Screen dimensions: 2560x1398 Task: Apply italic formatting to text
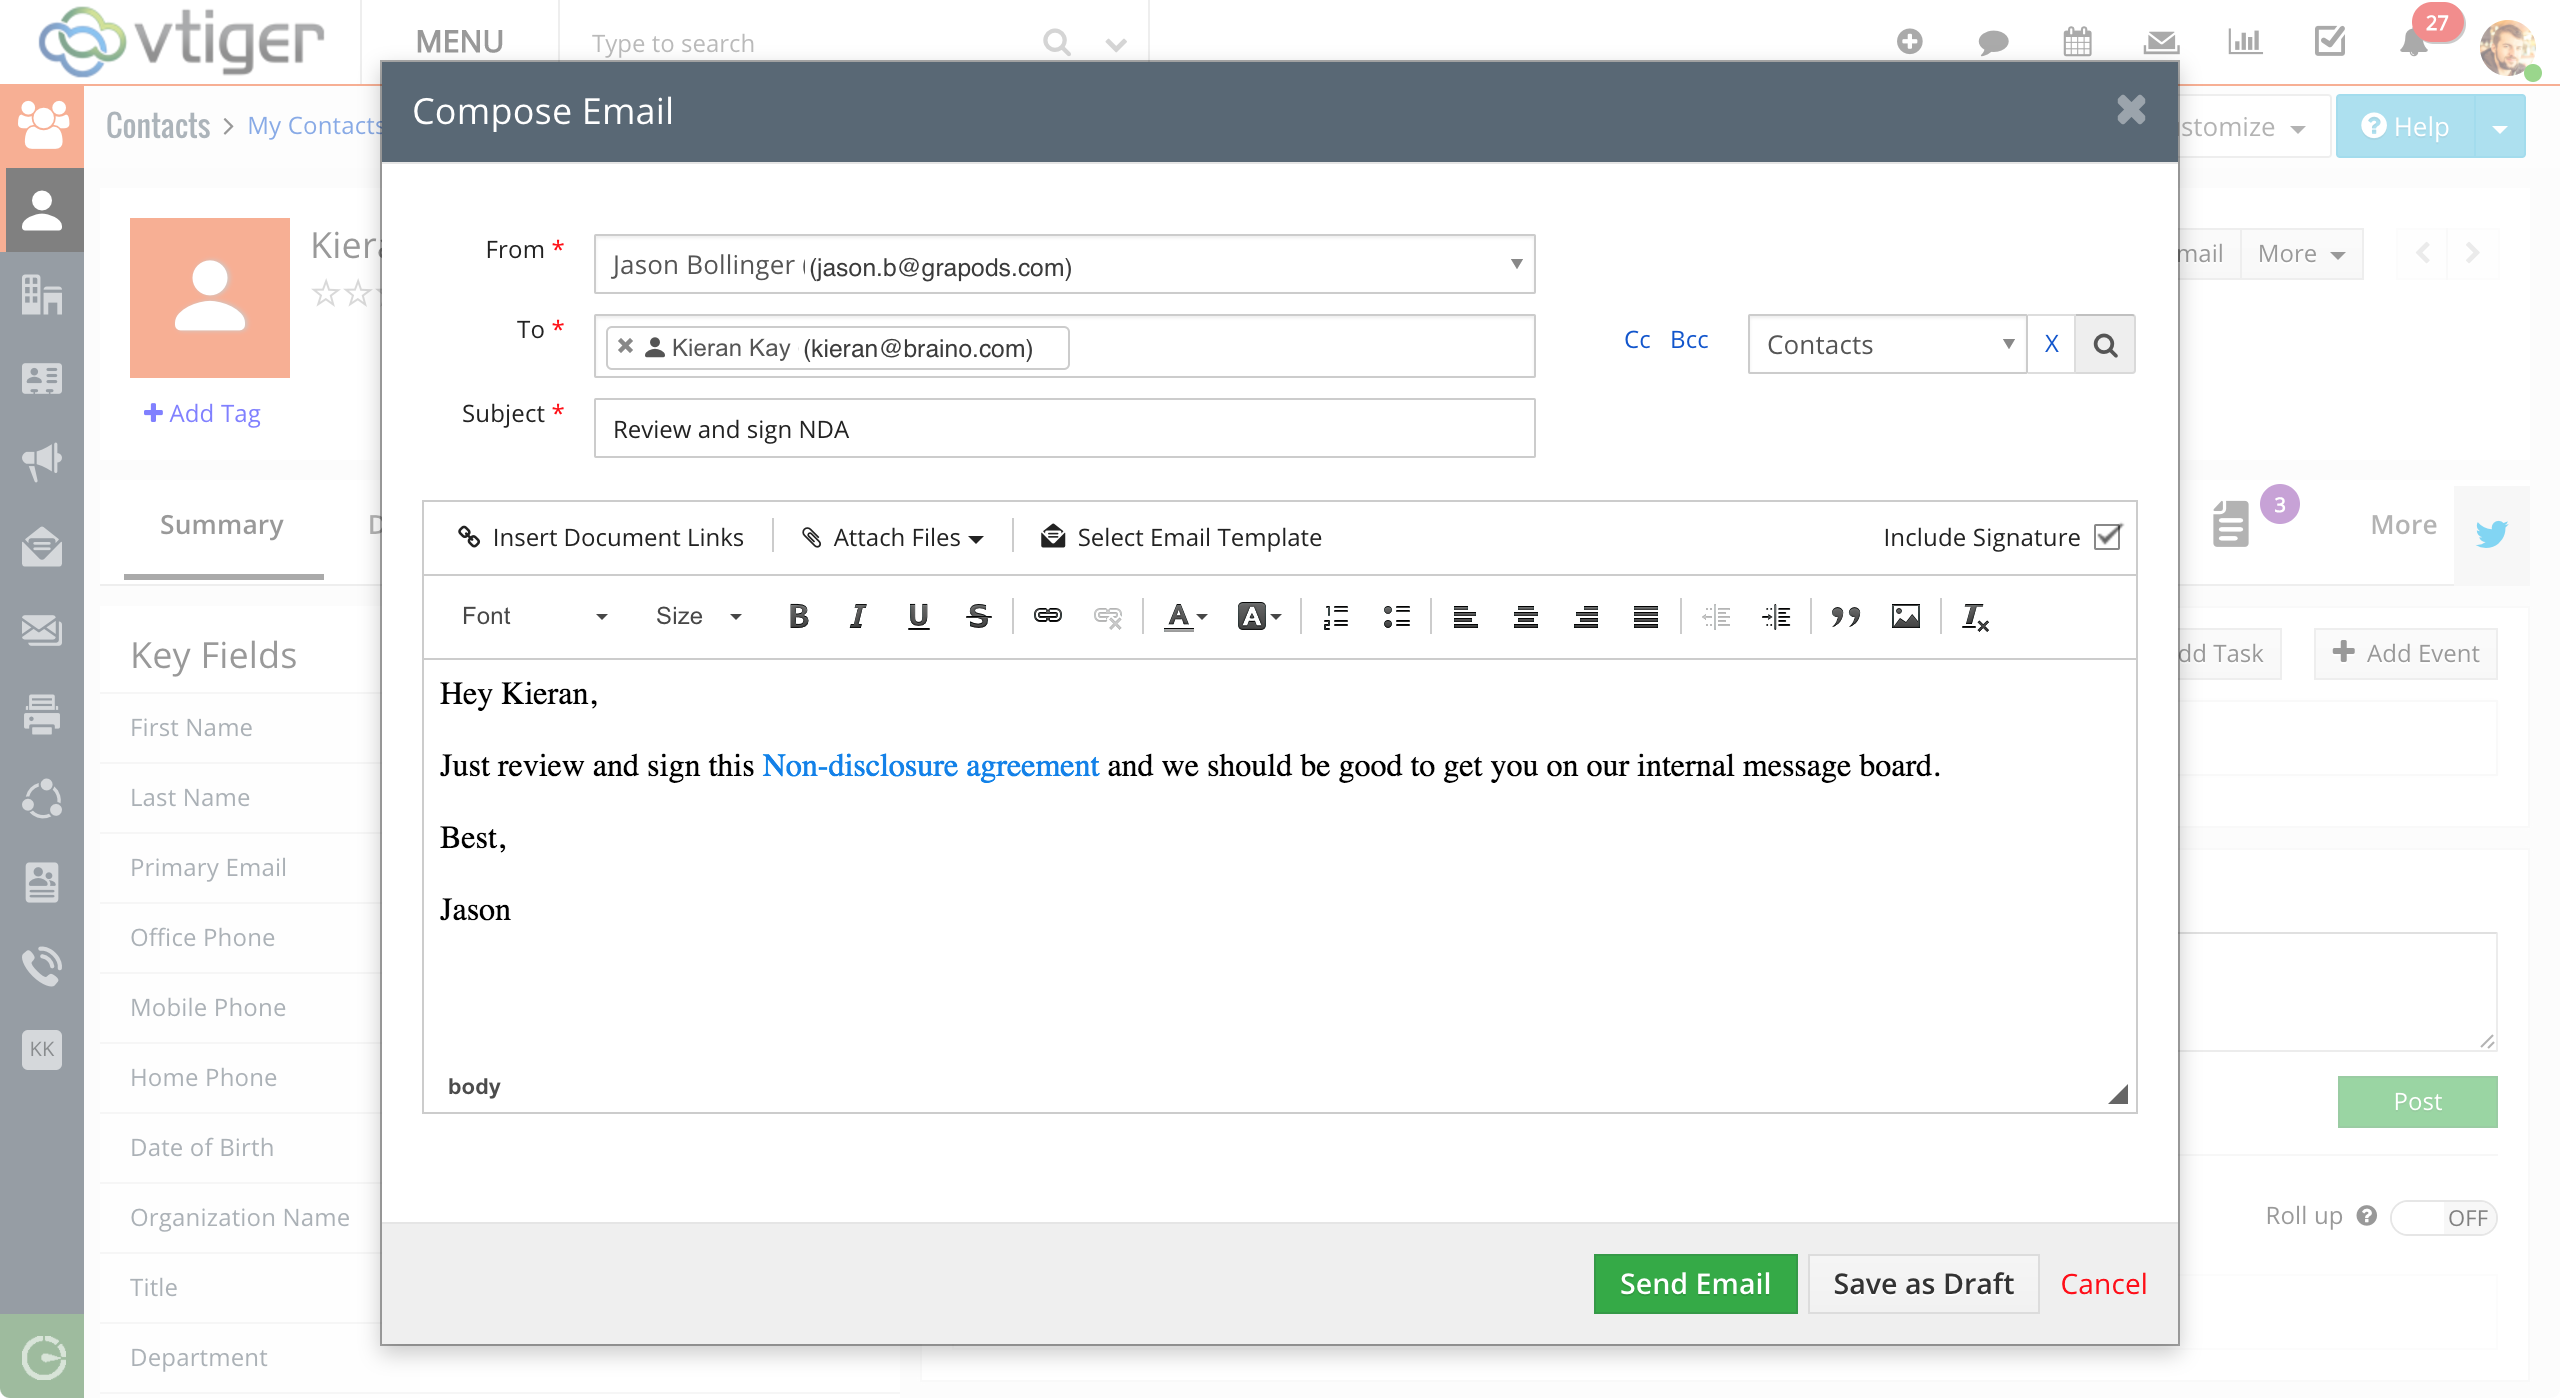(x=857, y=616)
